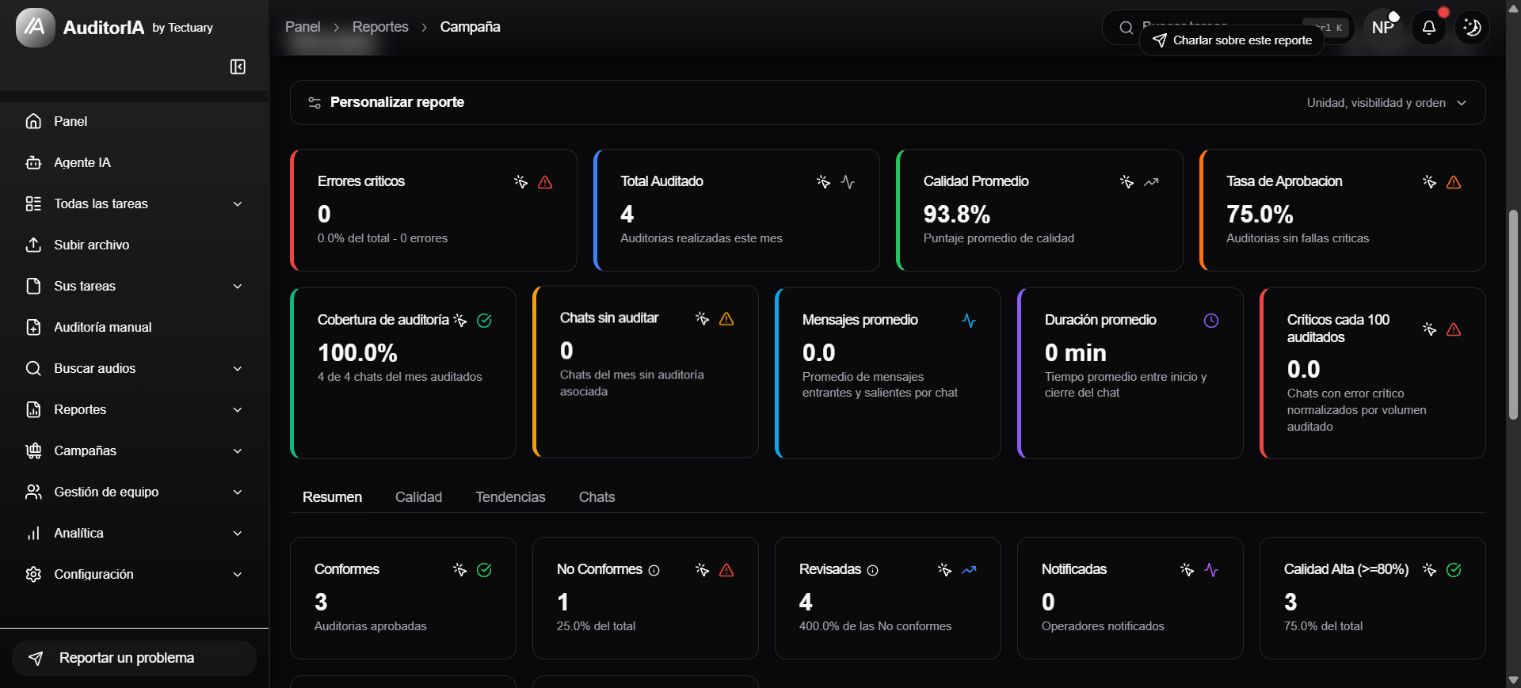Switch to the Calidad tab
The width and height of the screenshot is (1521, 688).
pyautogui.click(x=418, y=497)
